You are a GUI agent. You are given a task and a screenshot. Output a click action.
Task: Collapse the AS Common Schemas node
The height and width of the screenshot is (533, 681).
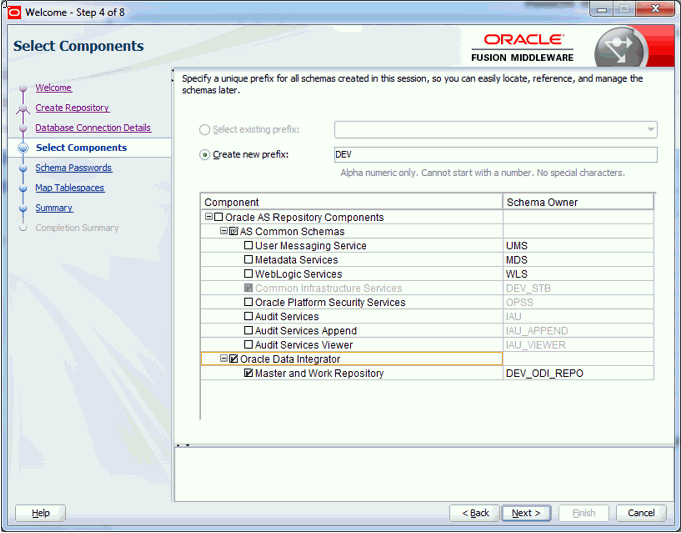click(x=224, y=231)
